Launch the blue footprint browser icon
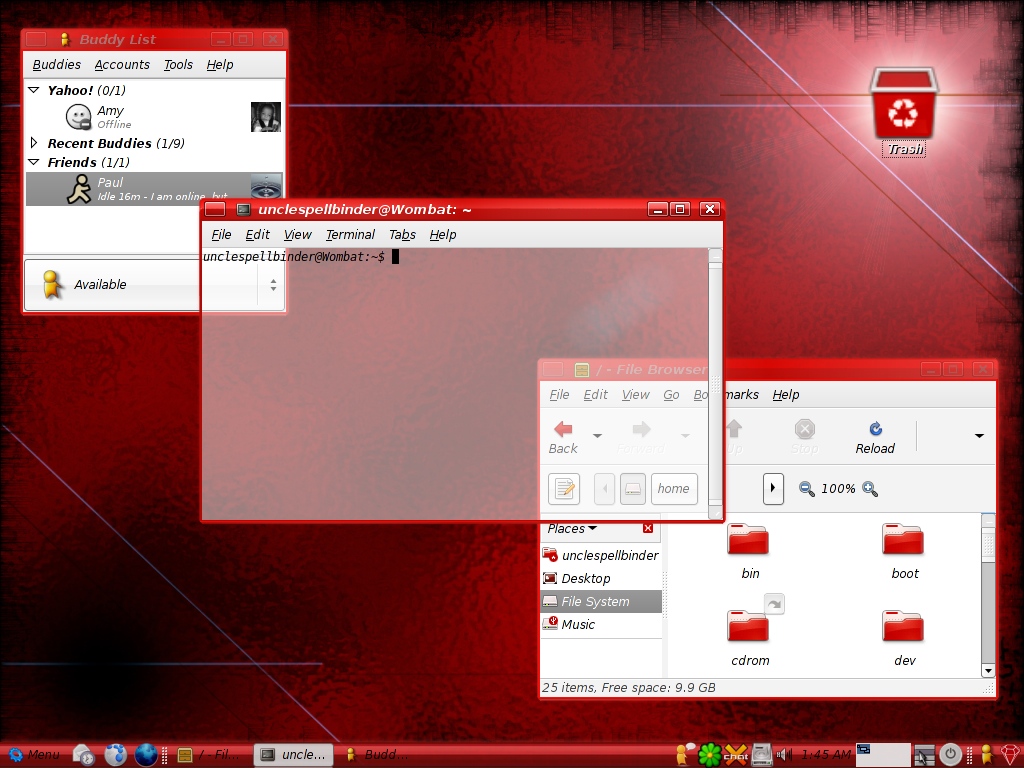 coord(115,755)
